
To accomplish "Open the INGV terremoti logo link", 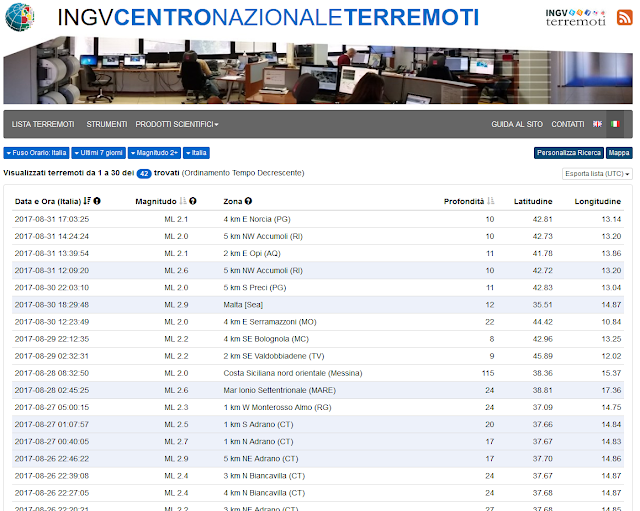I will 576,18.
